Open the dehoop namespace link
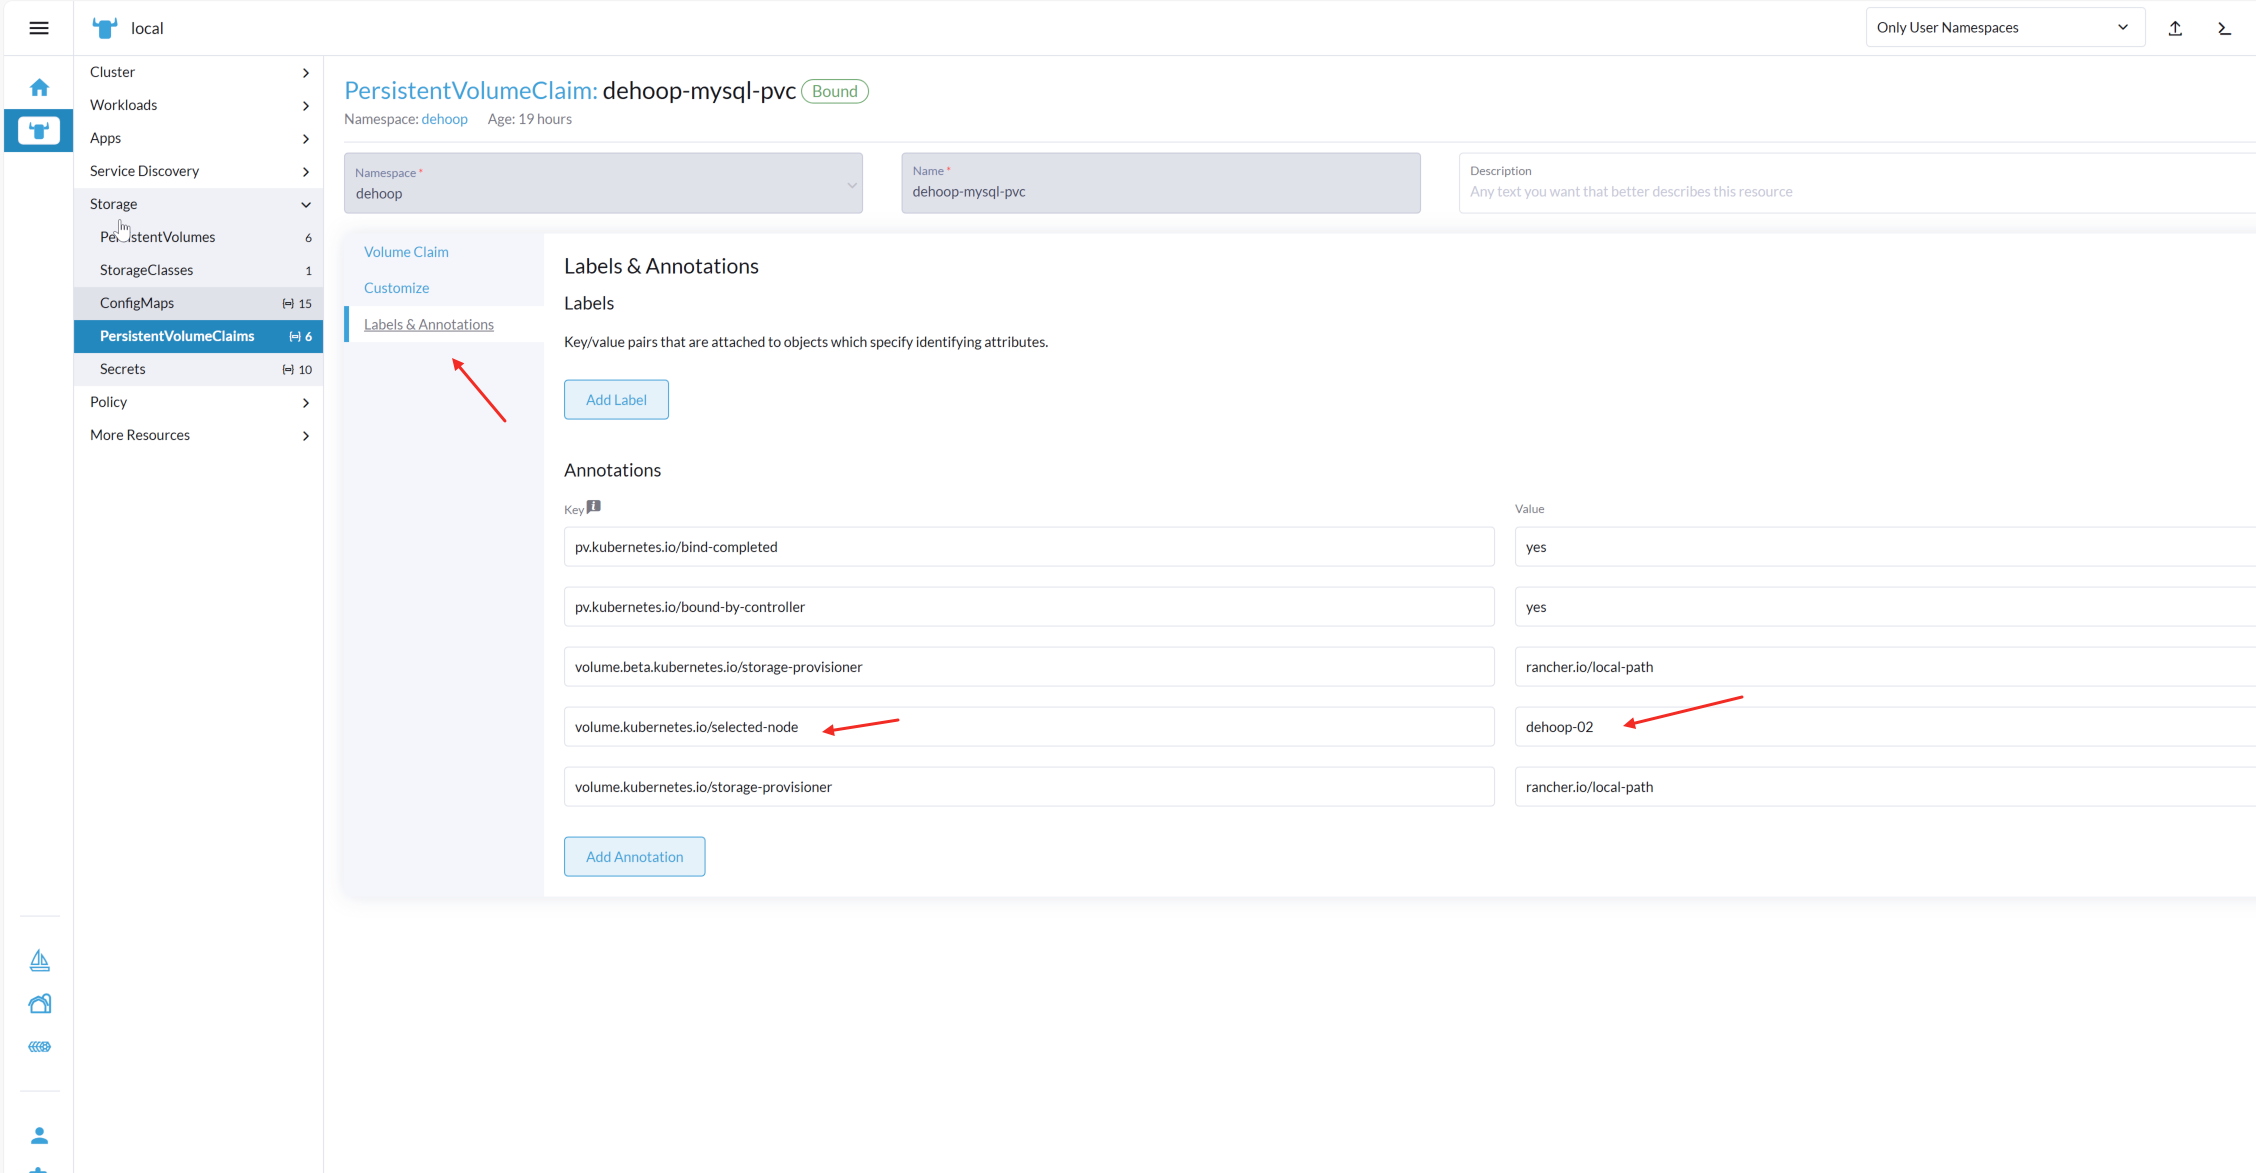 click(444, 119)
